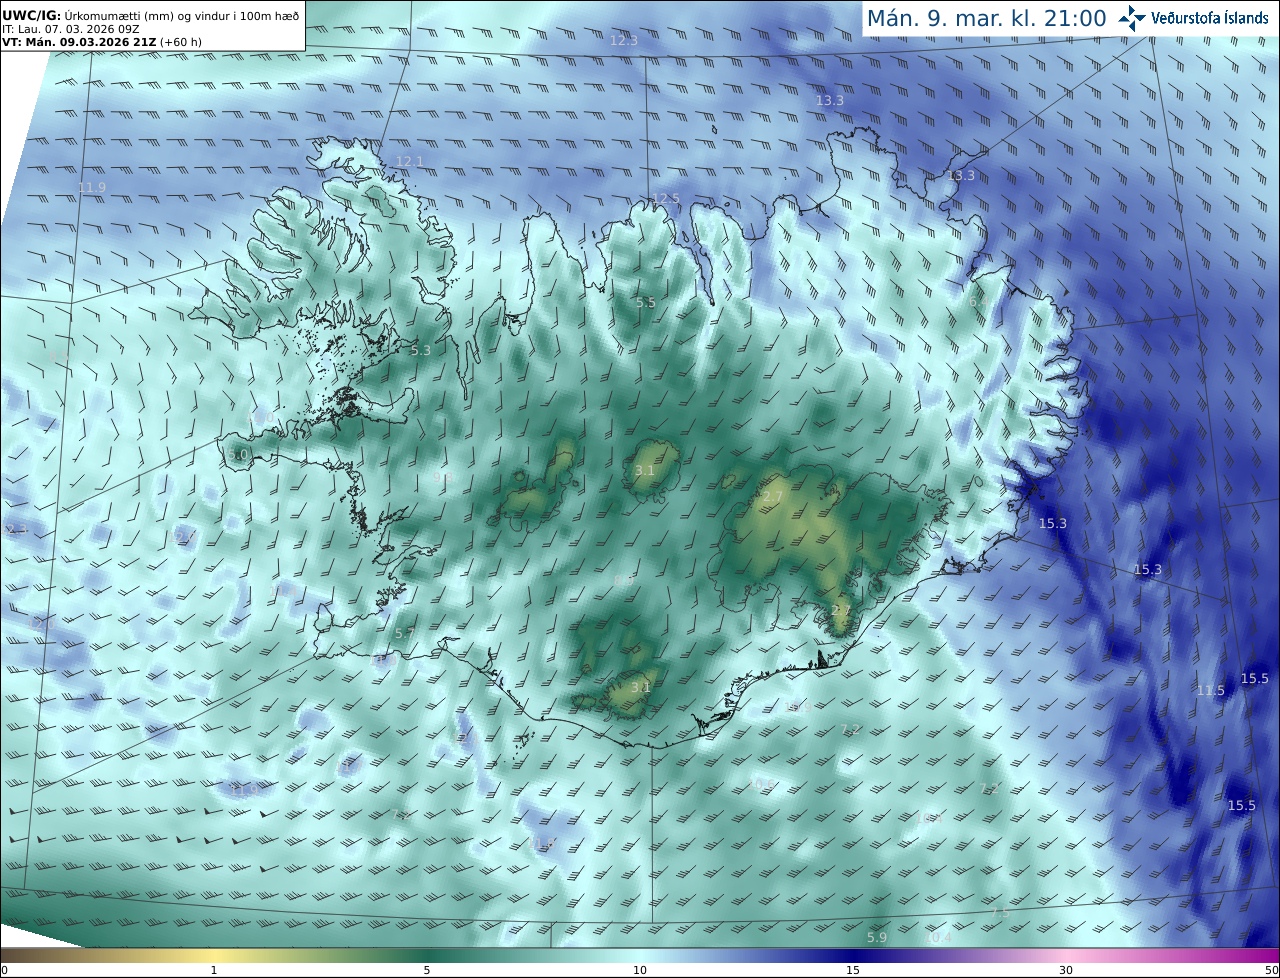Click the '0' label on the color scale
This screenshot has width=1280, height=978.
tap(4, 970)
